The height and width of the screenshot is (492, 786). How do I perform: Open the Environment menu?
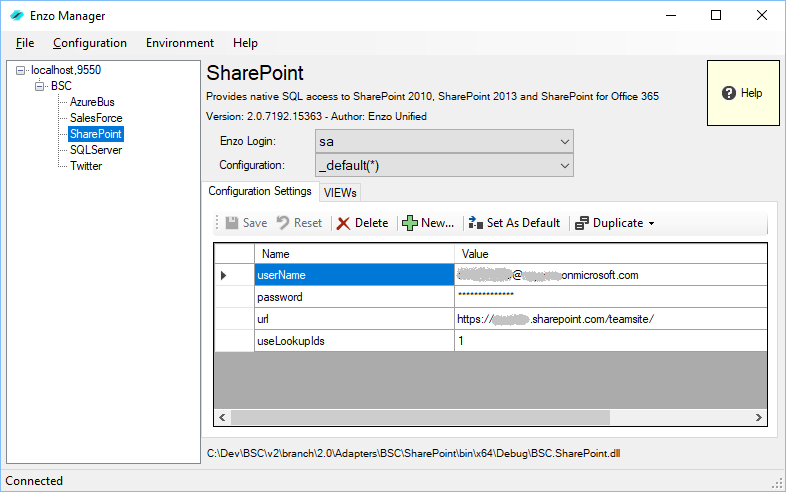pos(180,43)
